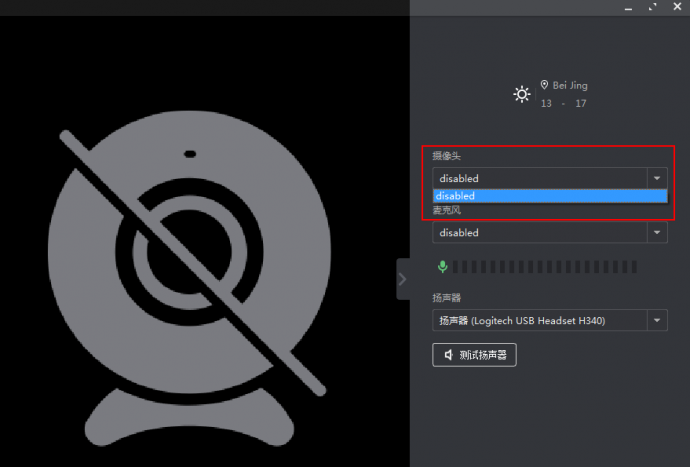The height and width of the screenshot is (467, 690).
Task: Click the 扬声器 speaker label
Action: click(x=447, y=298)
